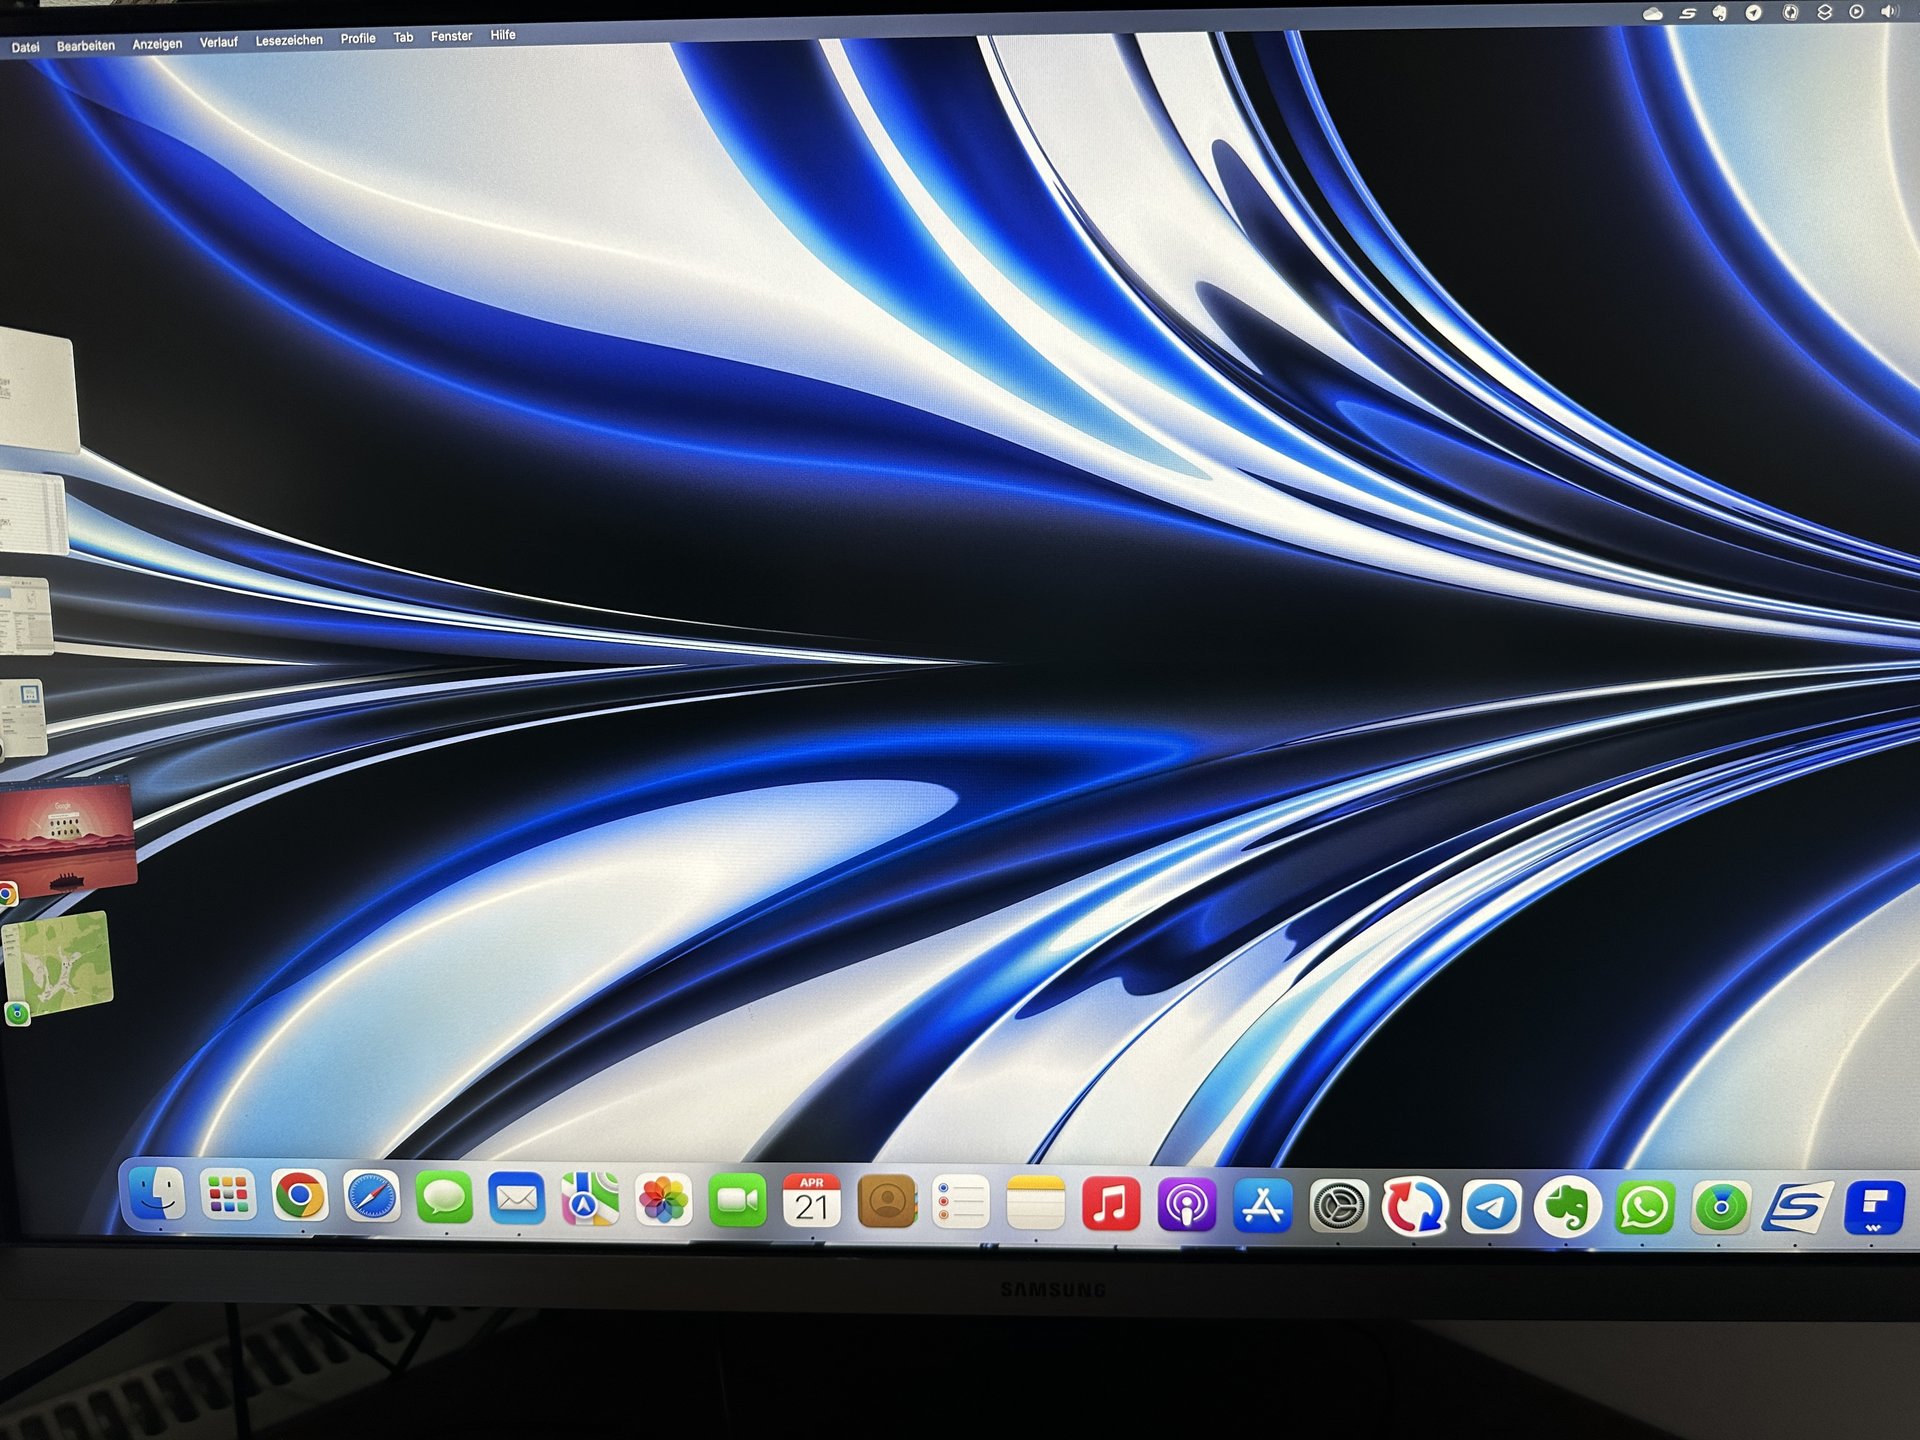Click the stacked layers menu bar icon
Screen dimensions: 1920x1440
(x=1824, y=13)
